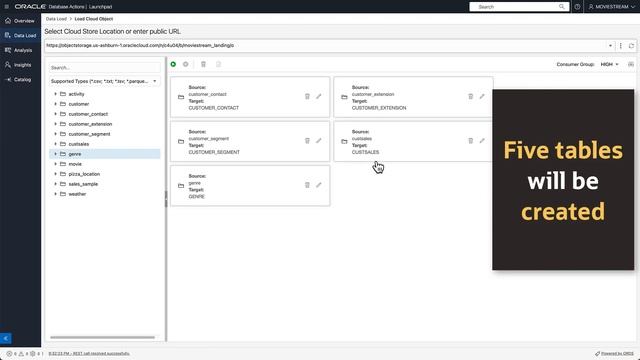
Task: Edit the CUSTOMER_CONTACT load settings
Action: [x=319, y=96]
